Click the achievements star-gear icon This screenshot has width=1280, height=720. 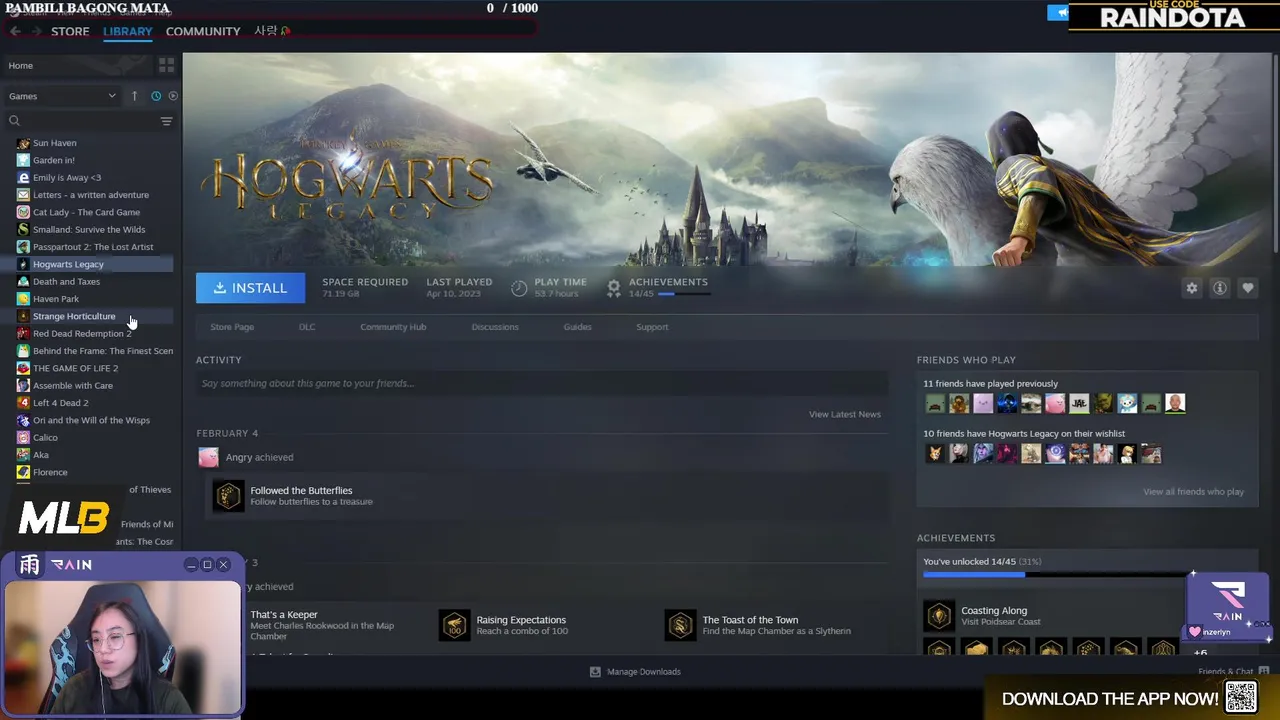coord(614,288)
